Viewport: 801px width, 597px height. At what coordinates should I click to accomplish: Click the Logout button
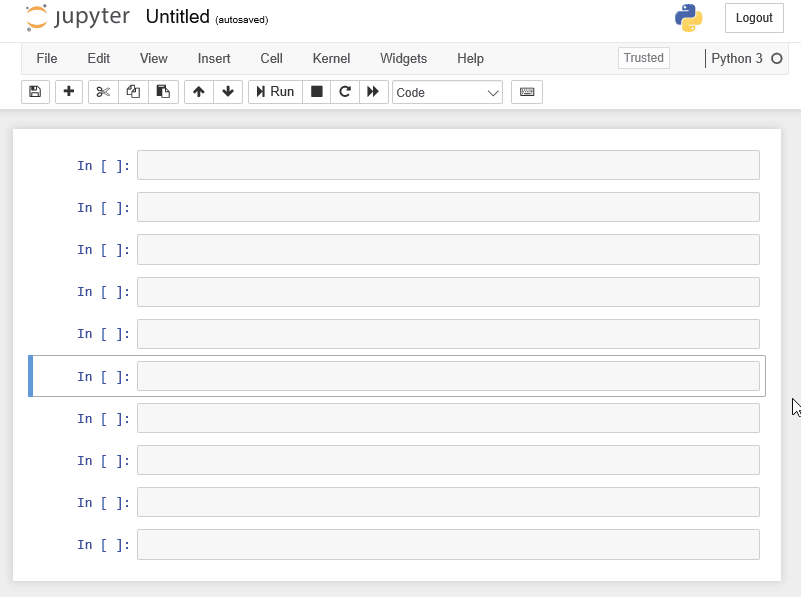754,17
